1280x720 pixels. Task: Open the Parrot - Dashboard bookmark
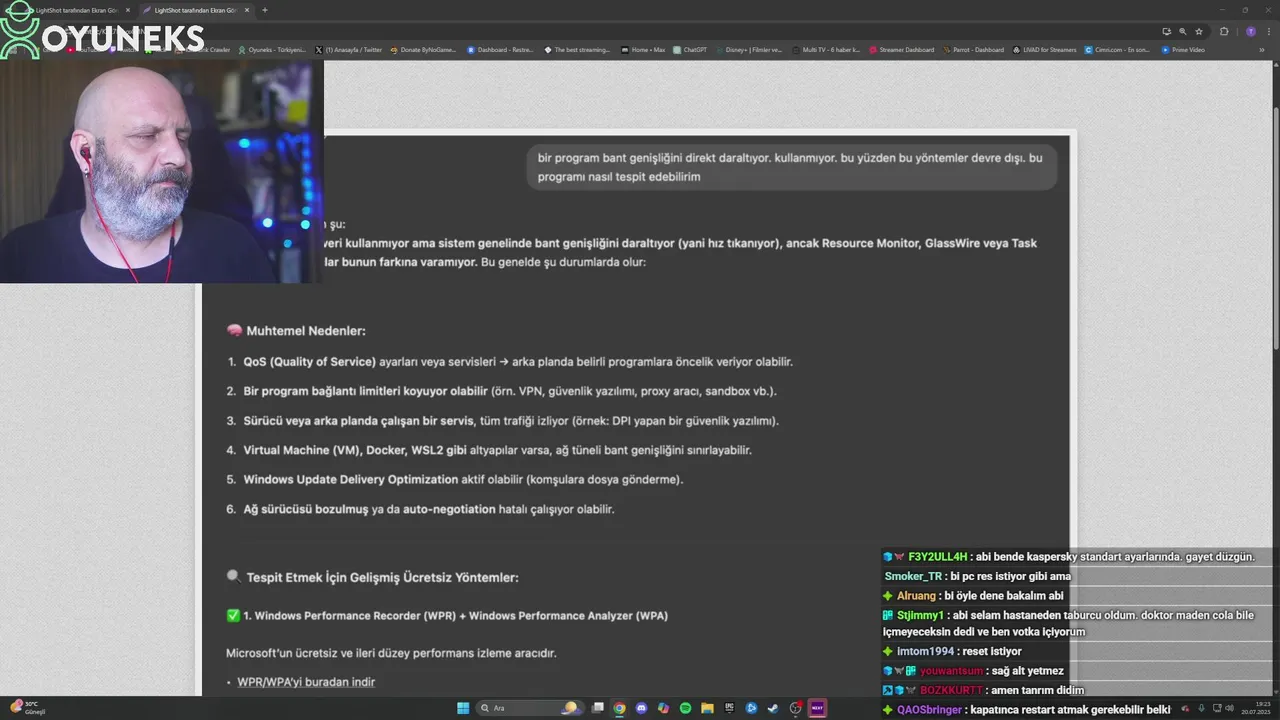(x=972, y=50)
